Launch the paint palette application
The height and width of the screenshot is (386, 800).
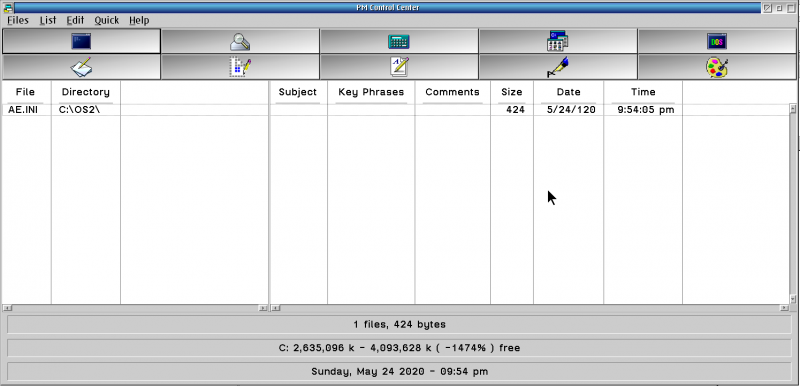tap(717, 67)
